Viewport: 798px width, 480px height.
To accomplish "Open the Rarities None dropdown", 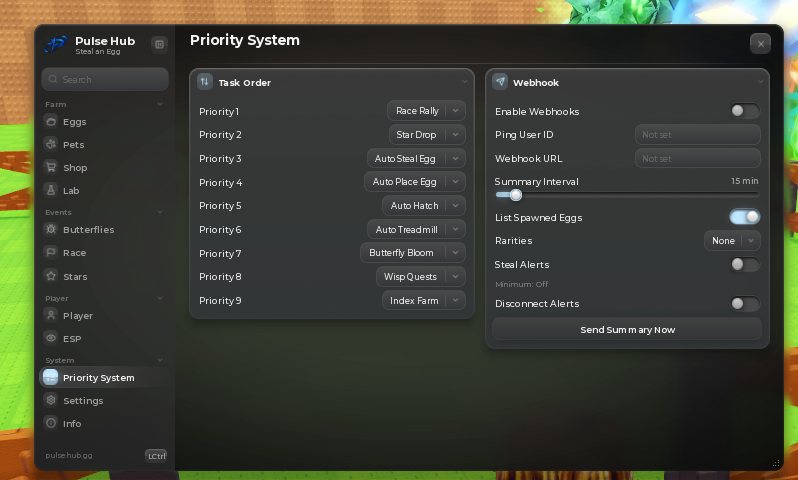I will [732, 241].
